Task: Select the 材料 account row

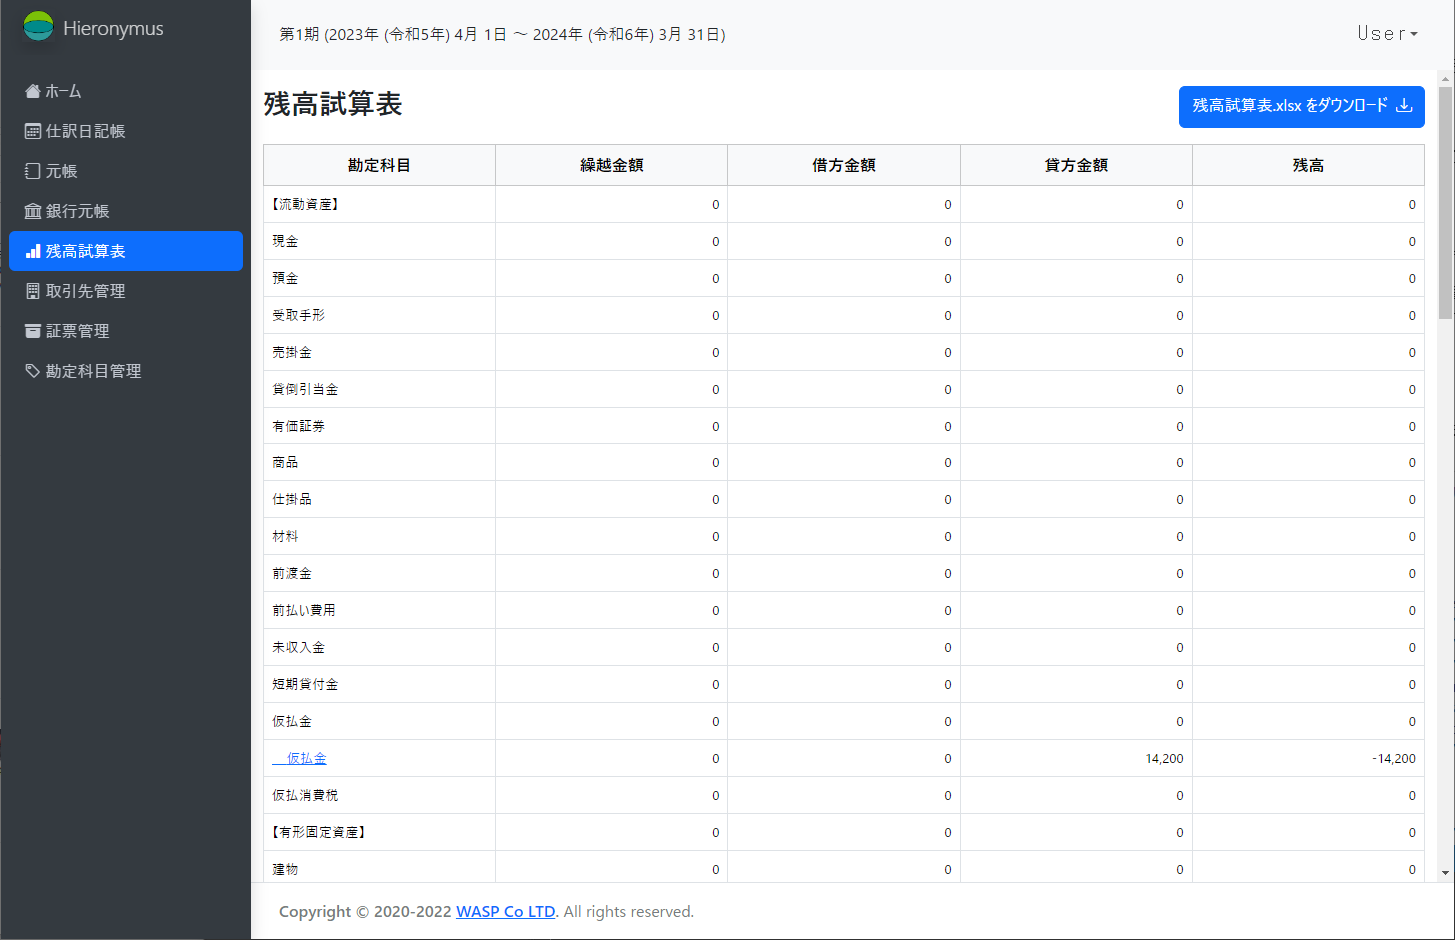Action: pos(844,536)
